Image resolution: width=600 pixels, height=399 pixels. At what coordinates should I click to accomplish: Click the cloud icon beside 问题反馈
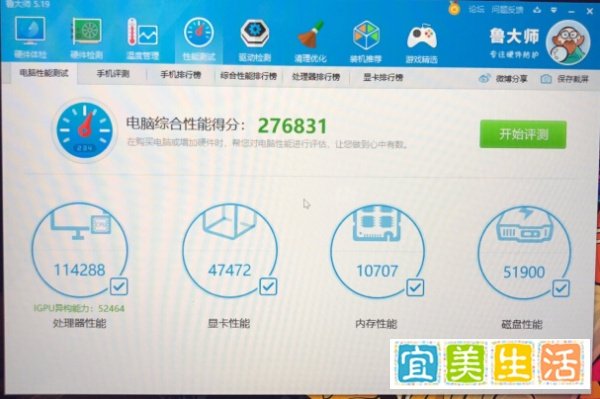[x=537, y=10]
